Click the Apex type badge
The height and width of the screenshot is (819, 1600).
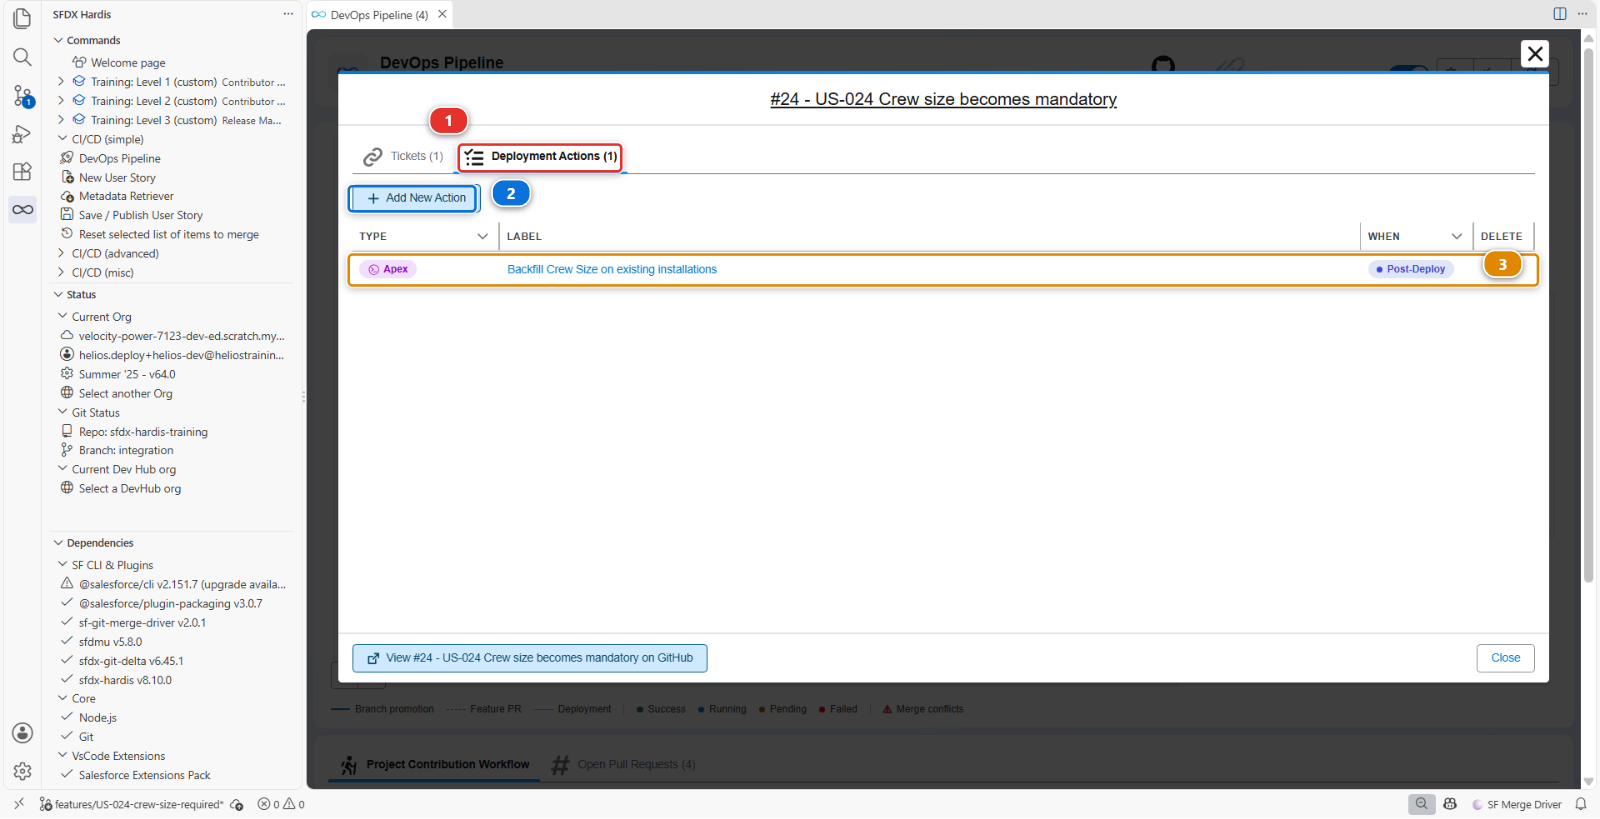click(388, 269)
